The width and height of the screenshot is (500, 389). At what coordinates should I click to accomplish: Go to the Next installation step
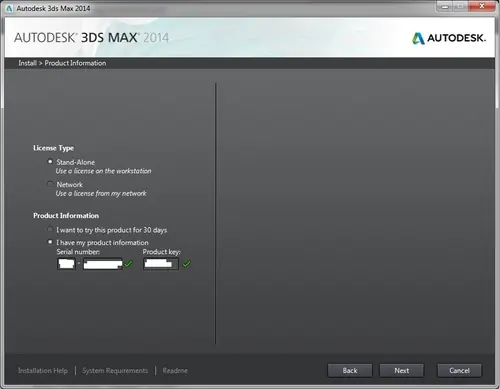pyautogui.click(x=401, y=370)
